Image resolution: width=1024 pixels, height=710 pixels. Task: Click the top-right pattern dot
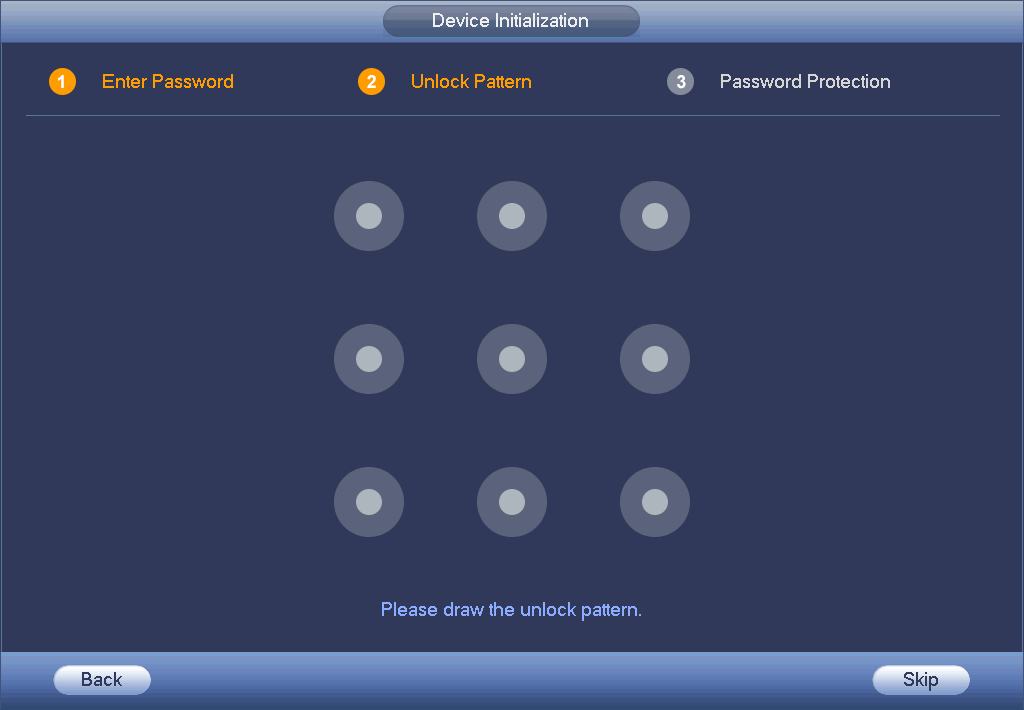tap(655, 216)
